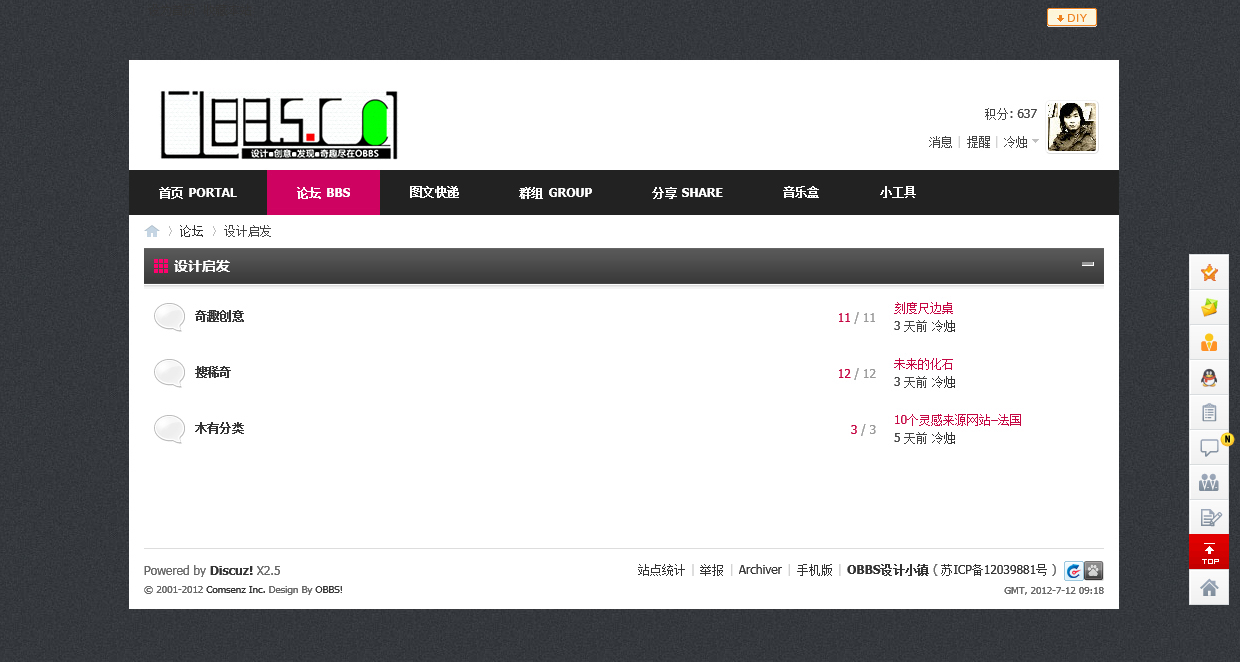Click the clipboard tasks sidebar icon
This screenshot has height=662, width=1240.
point(1209,412)
